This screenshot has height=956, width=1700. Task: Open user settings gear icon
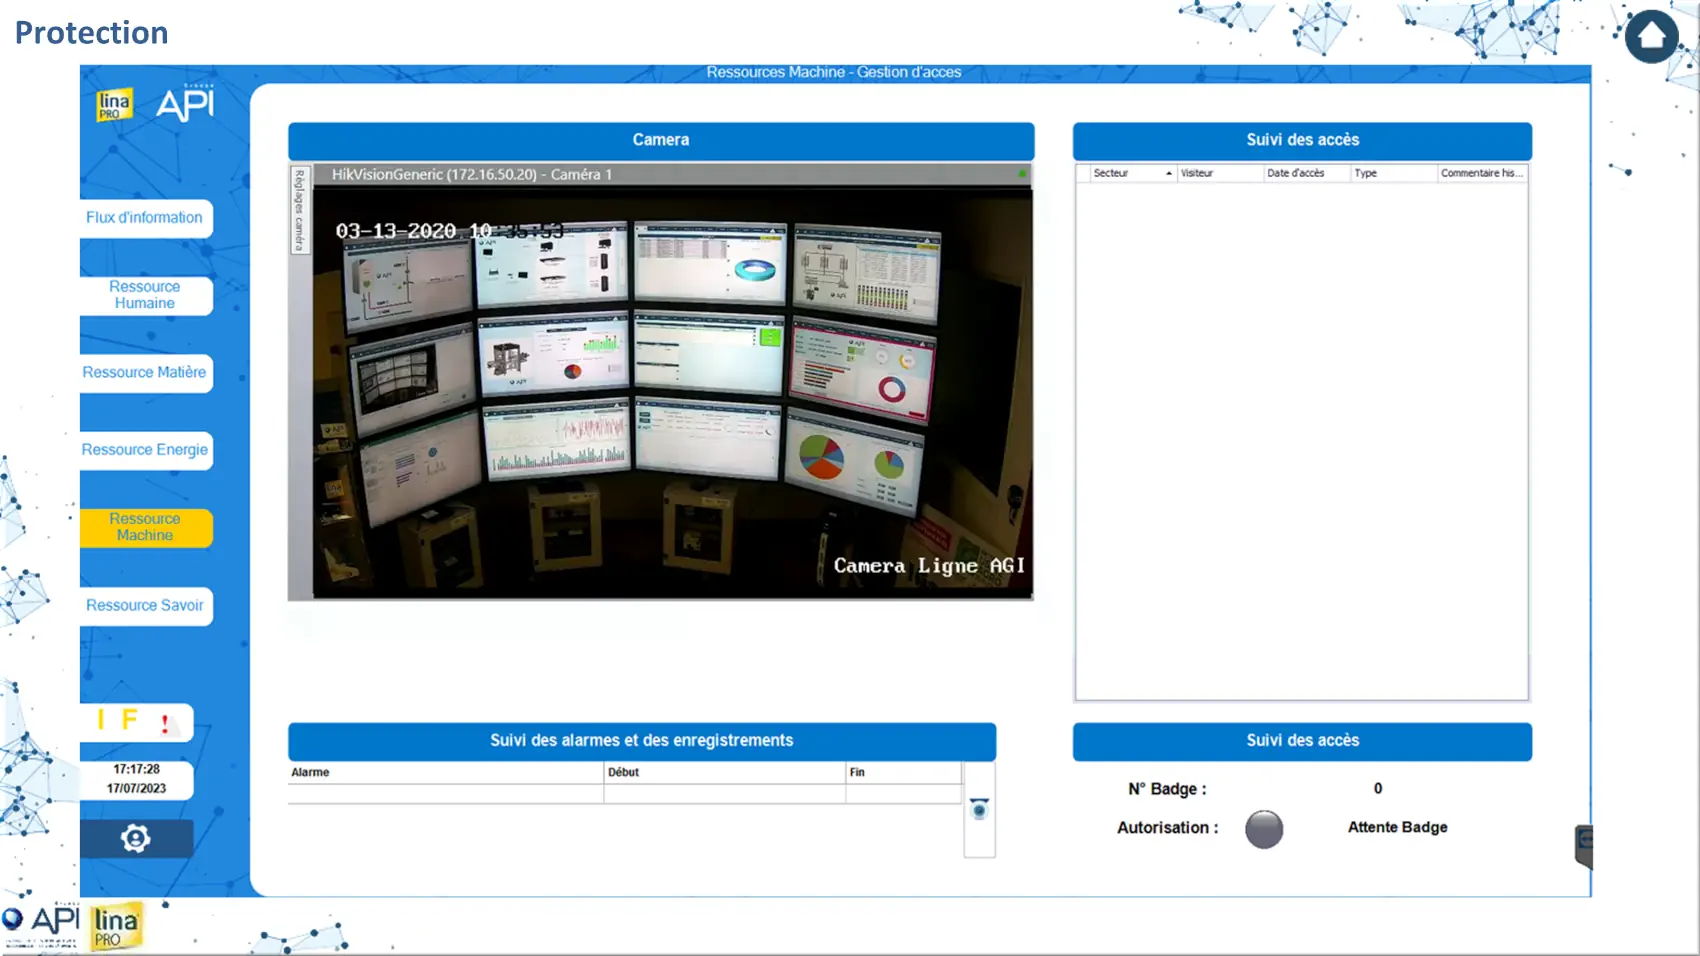click(x=136, y=838)
